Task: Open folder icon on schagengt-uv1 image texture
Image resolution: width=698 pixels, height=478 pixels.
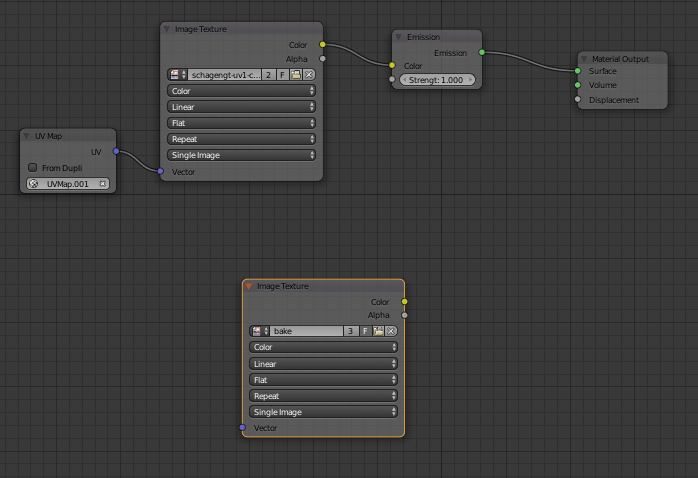Action: pos(297,75)
